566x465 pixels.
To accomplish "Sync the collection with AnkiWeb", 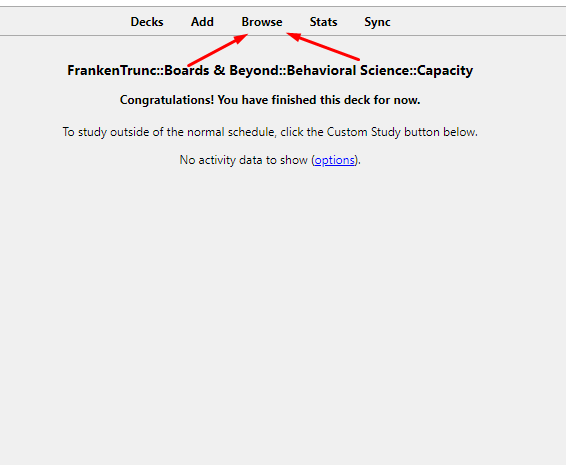I will 377,22.
